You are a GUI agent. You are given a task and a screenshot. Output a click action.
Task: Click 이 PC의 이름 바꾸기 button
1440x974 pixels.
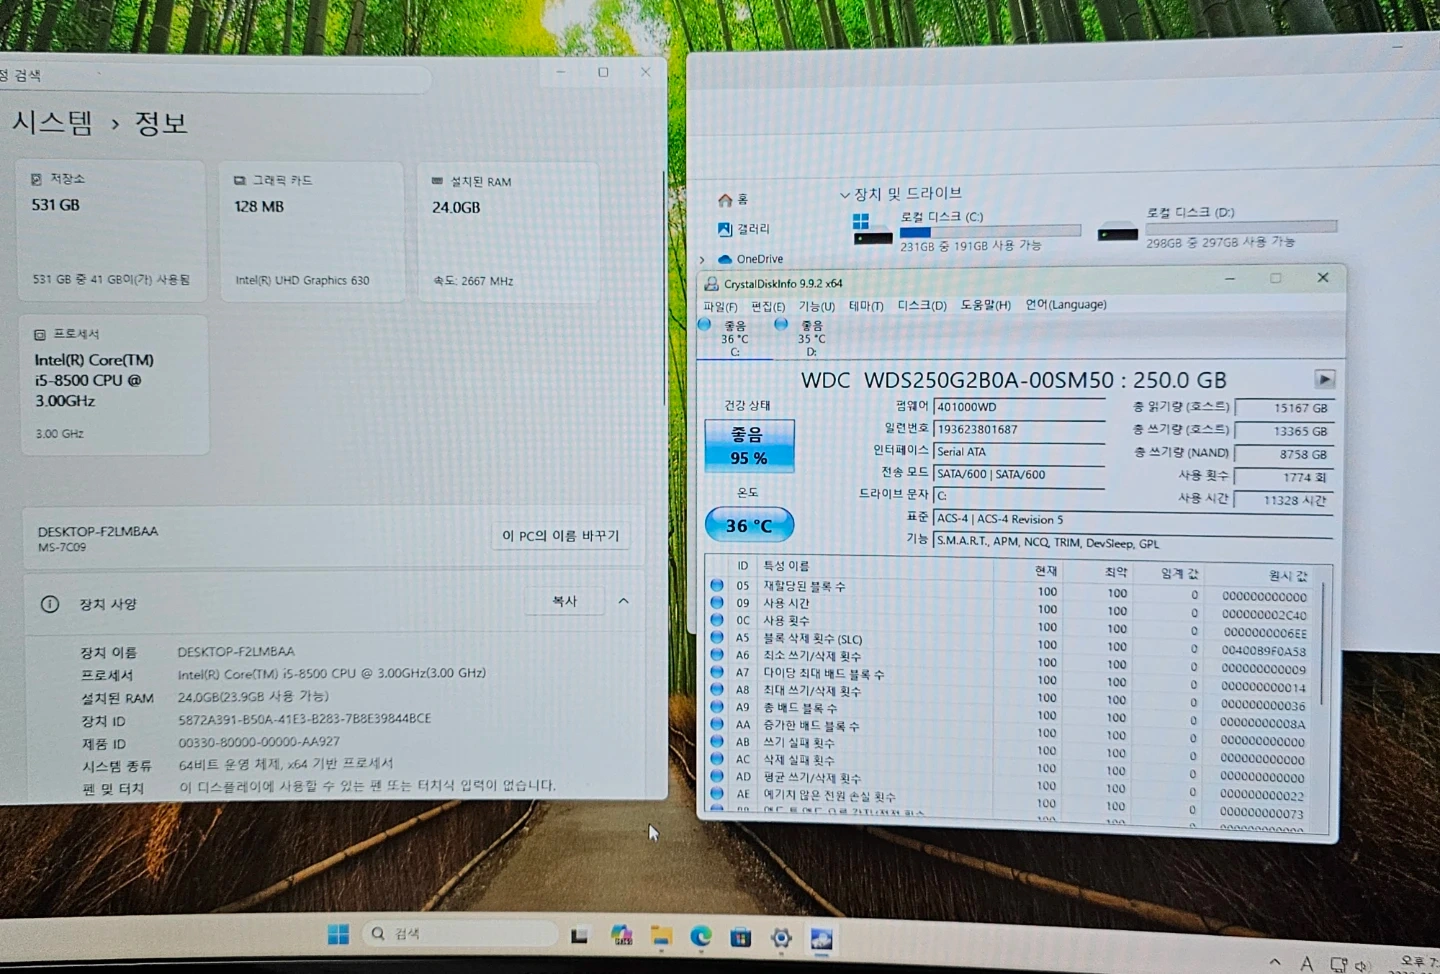(560, 536)
